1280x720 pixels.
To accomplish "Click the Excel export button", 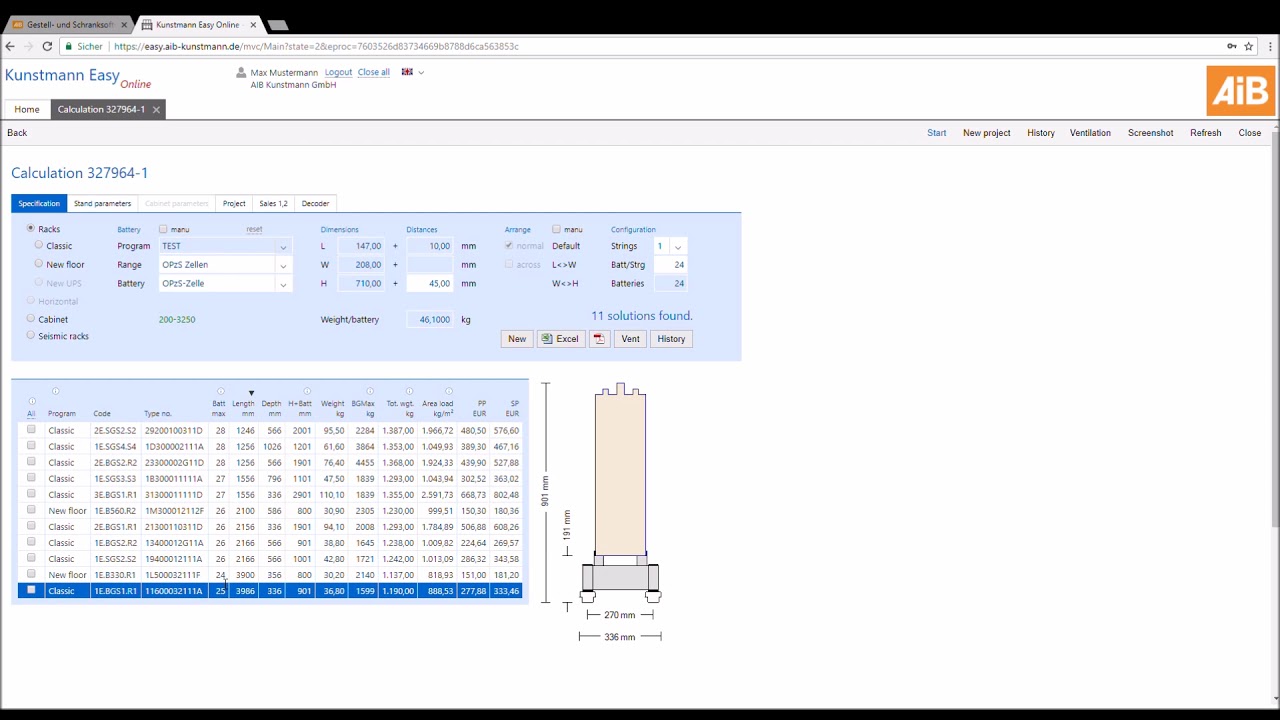I will click(560, 339).
